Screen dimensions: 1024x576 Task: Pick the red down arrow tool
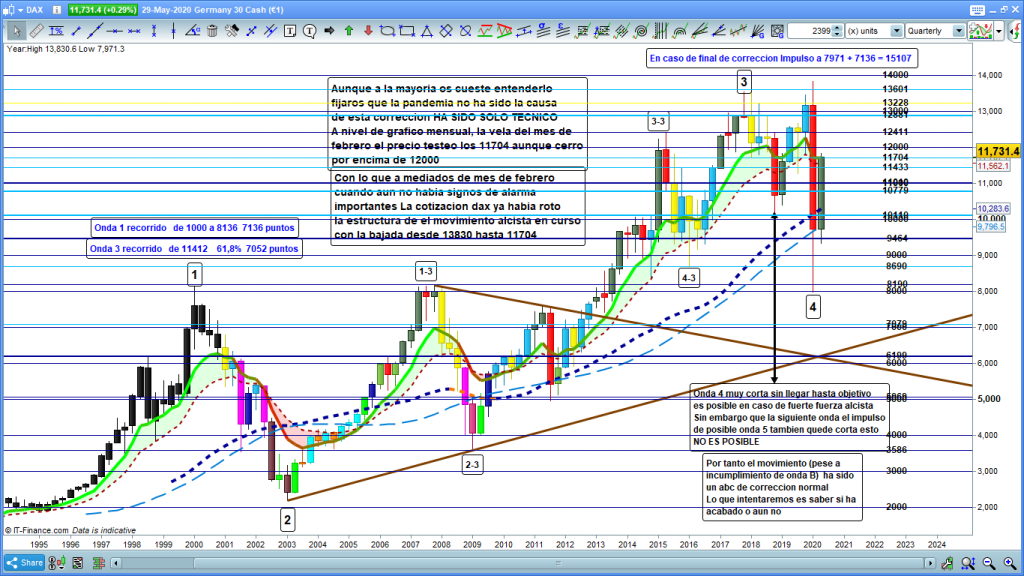366,31
